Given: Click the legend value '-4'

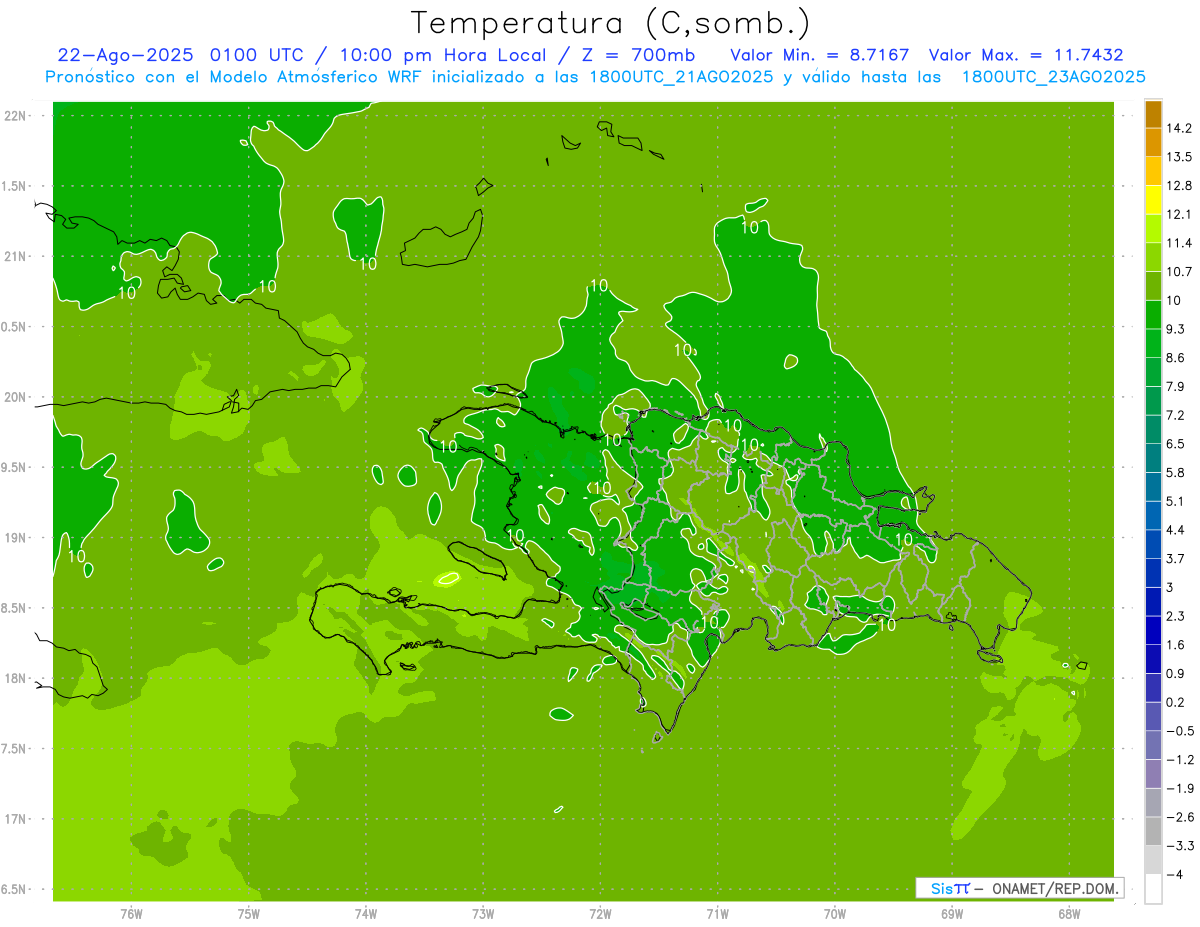Looking at the screenshot, I should 1175,874.
